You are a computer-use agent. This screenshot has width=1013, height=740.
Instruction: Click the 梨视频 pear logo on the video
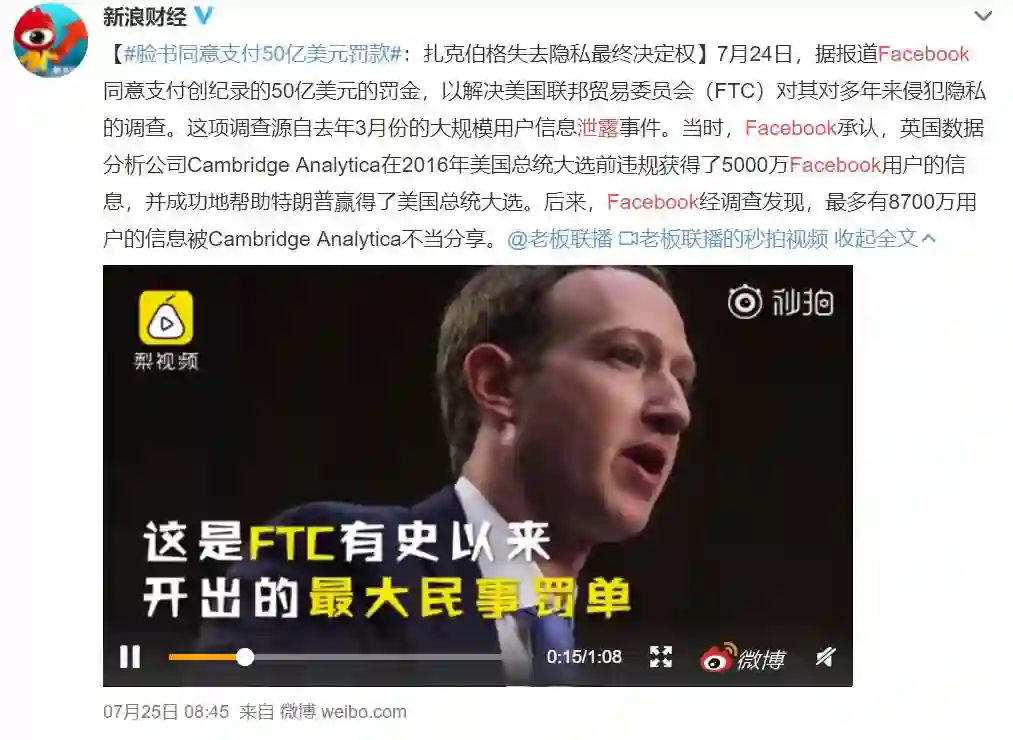point(166,330)
